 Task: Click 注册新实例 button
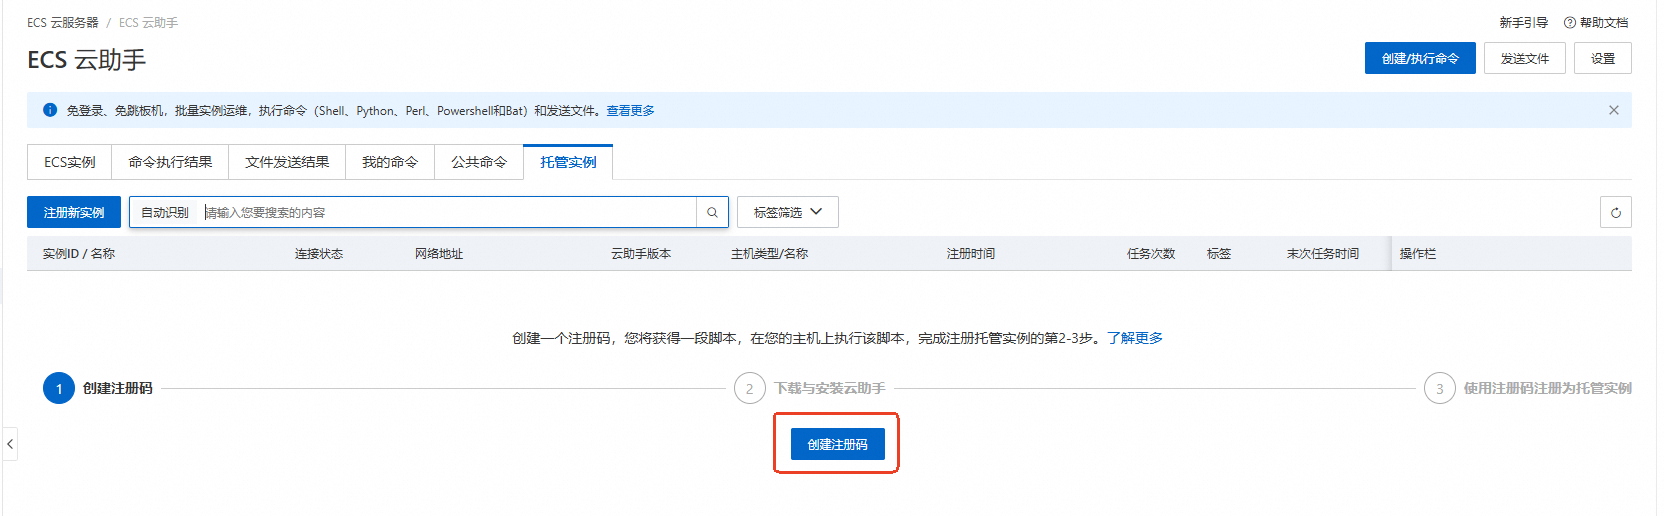coord(74,212)
